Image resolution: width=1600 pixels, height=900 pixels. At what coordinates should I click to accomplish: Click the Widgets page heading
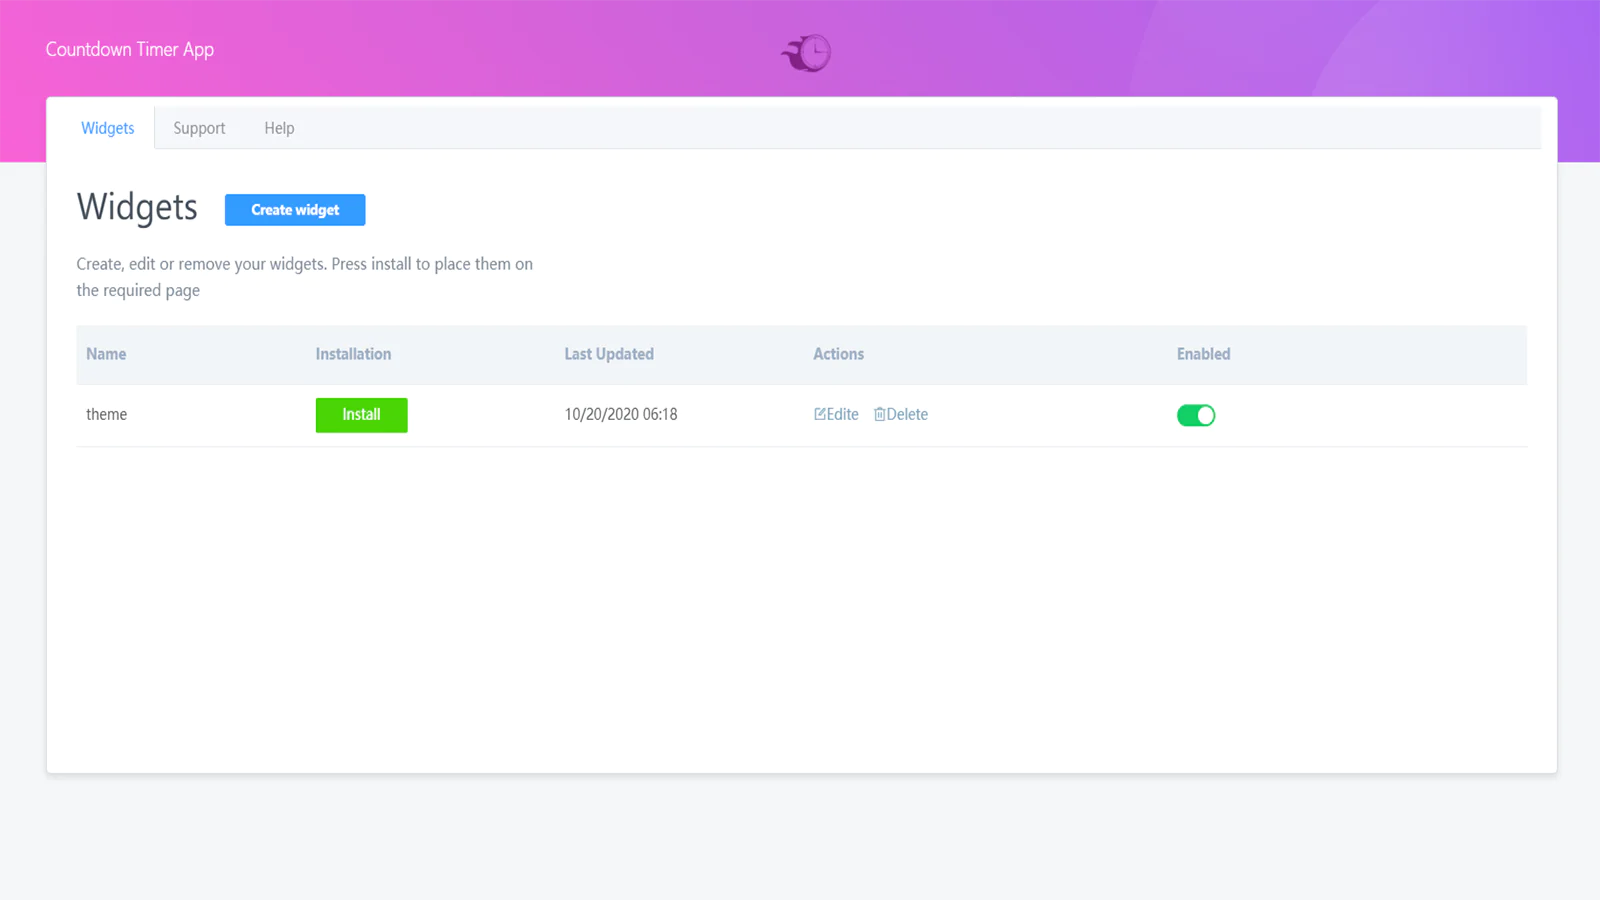tap(137, 208)
